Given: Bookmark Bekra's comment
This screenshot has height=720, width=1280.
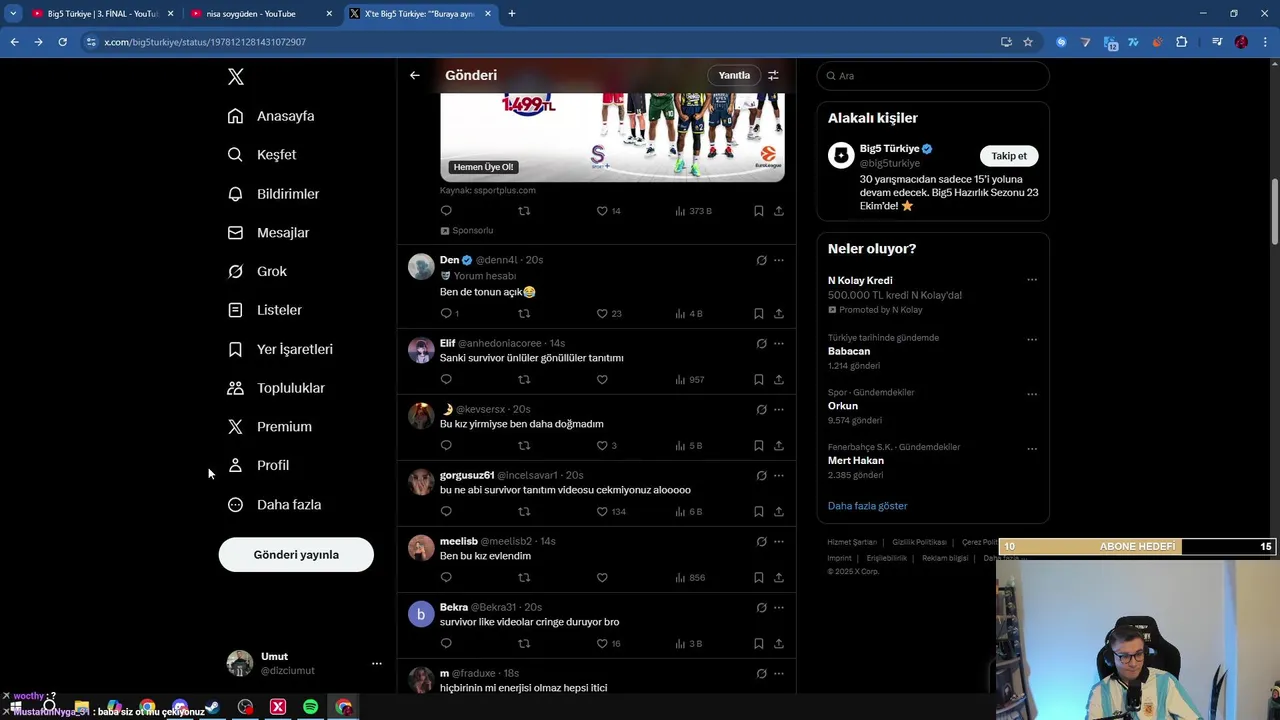Looking at the screenshot, I should coord(758,644).
